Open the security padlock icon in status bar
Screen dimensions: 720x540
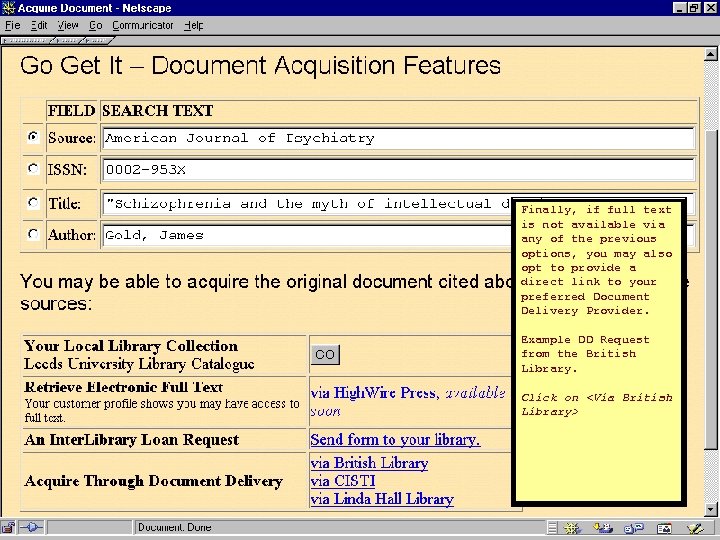click(8, 528)
